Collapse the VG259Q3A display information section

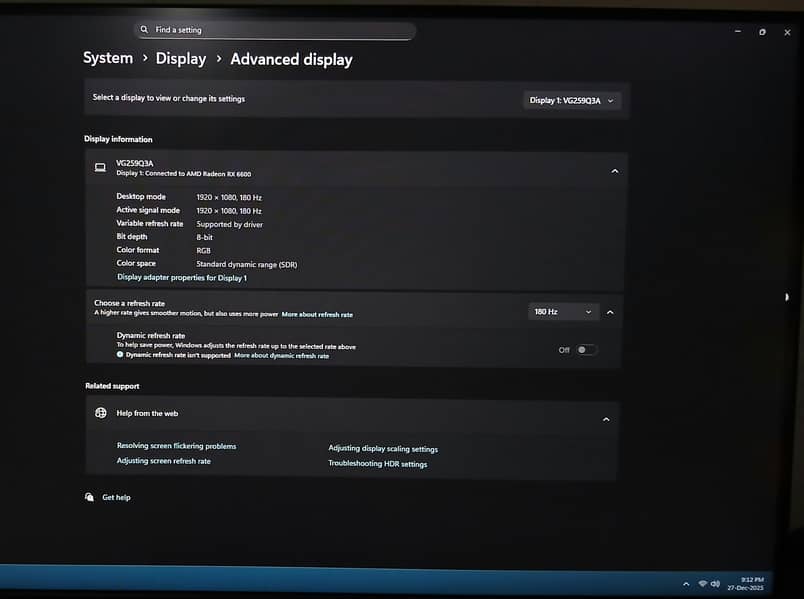(615, 170)
